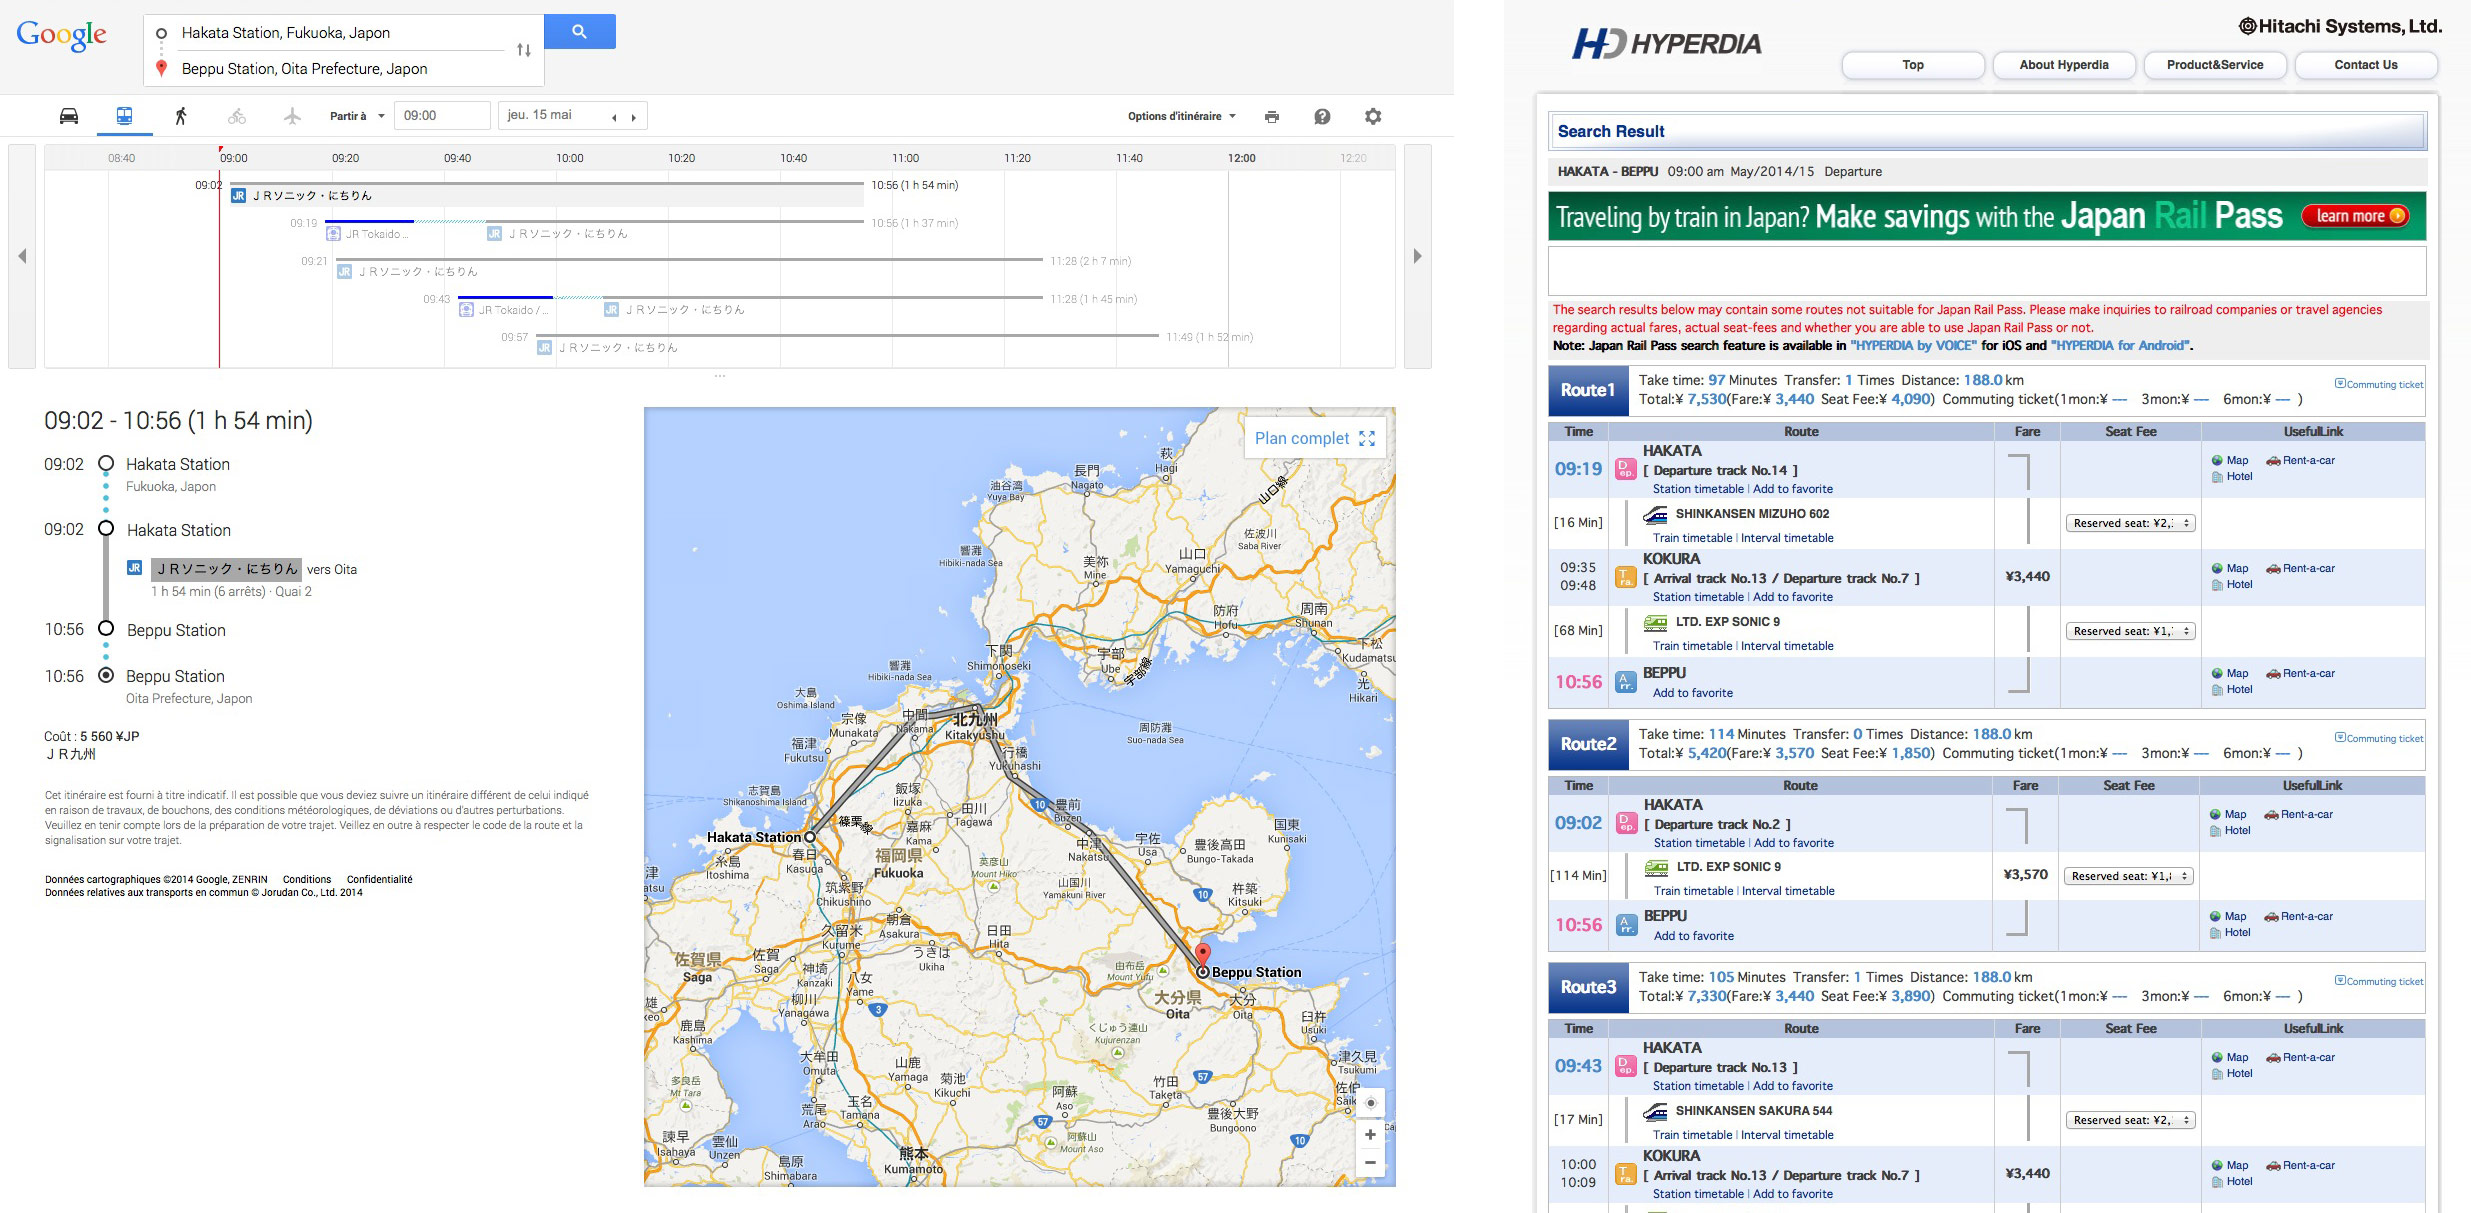This screenshot has height=1213, width=2471.
Task: Click Shinkansen Sakura 544 train icon
Action: click(1656, 1111)
